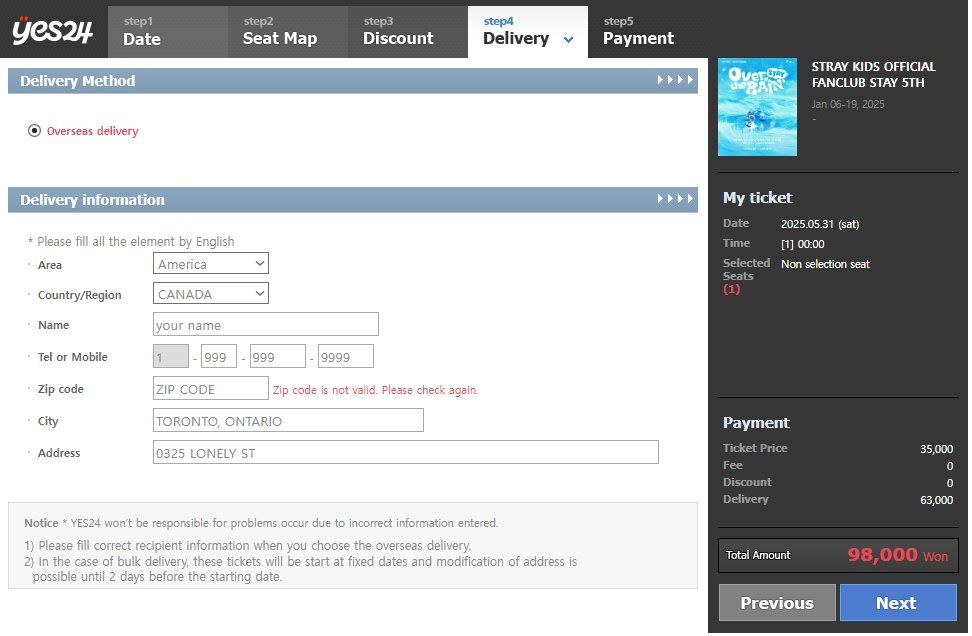Viewport: 972px width, 636px height.
Task: Click the Payment heading in sidebar
Action: point(756,423)
